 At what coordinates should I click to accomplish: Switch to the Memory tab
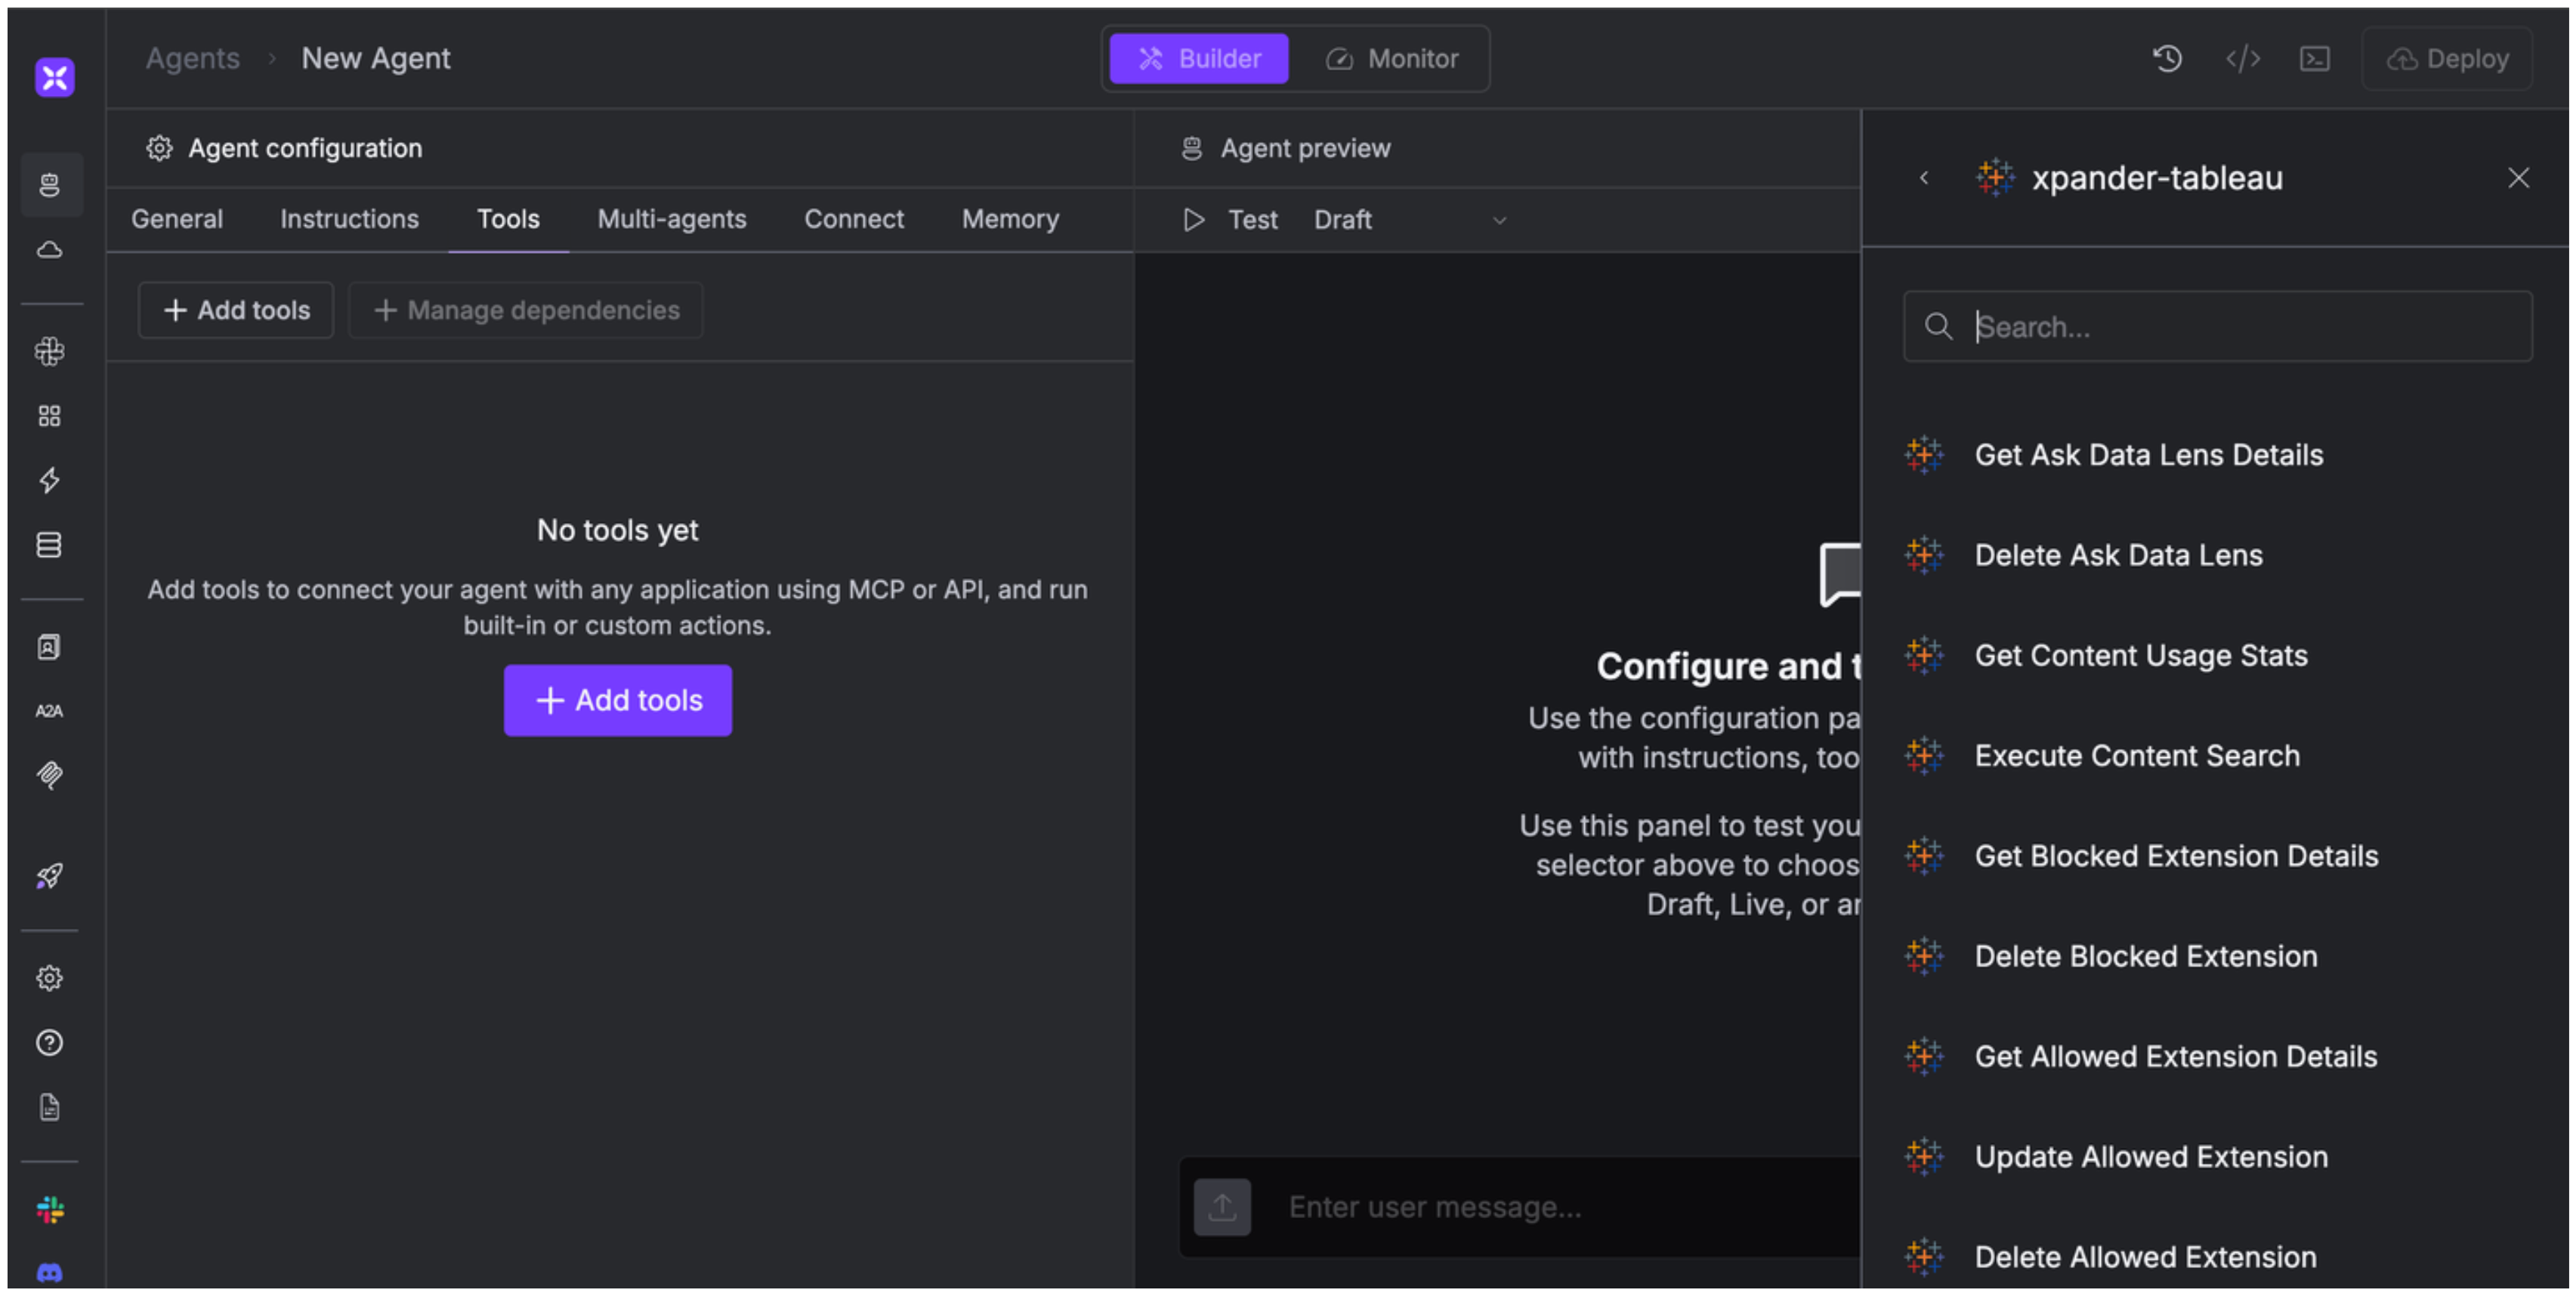point(1010,219)
